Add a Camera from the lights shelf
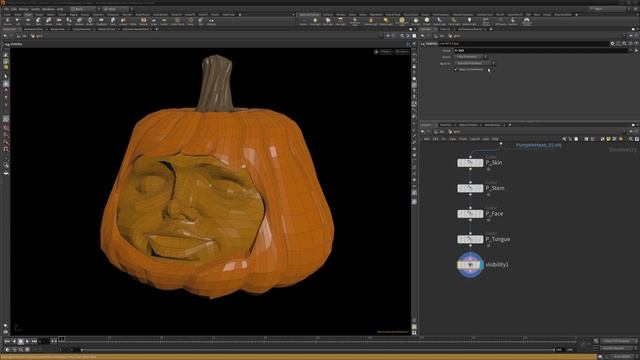Image resolution: width=640 pixels, height=360 pixels. [303, 21]
